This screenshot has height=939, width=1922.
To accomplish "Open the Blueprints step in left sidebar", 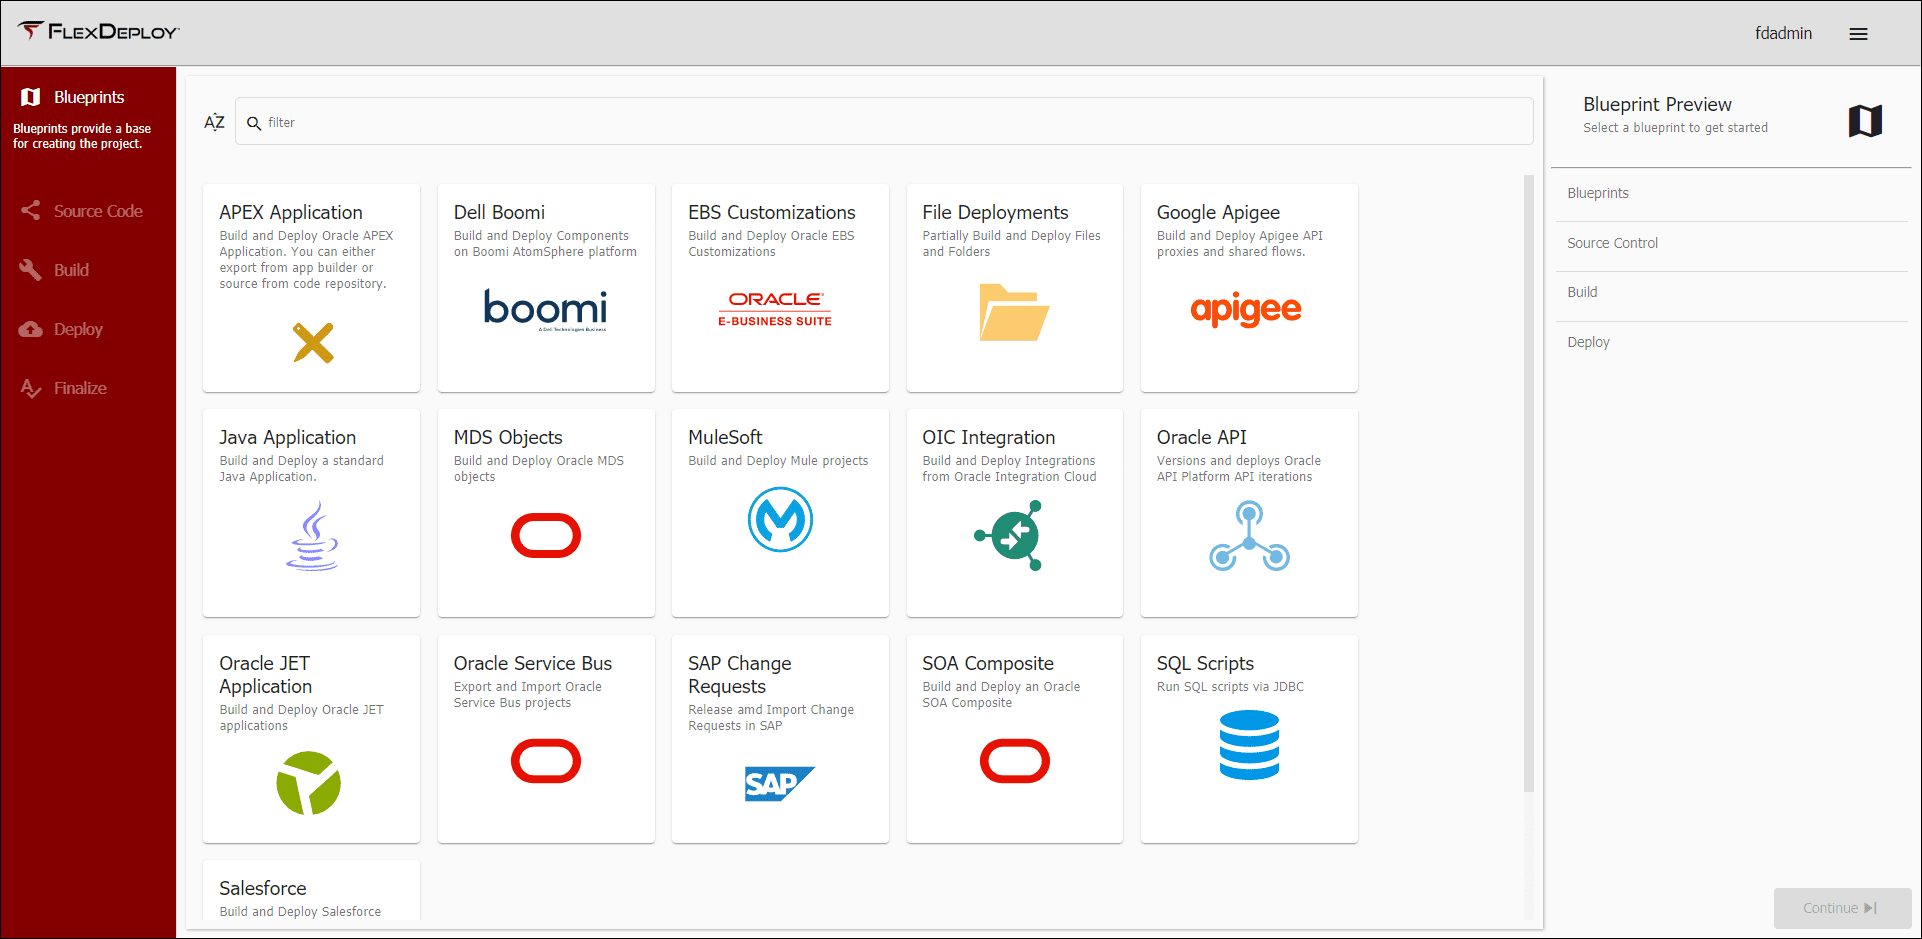I will point(88,97).
